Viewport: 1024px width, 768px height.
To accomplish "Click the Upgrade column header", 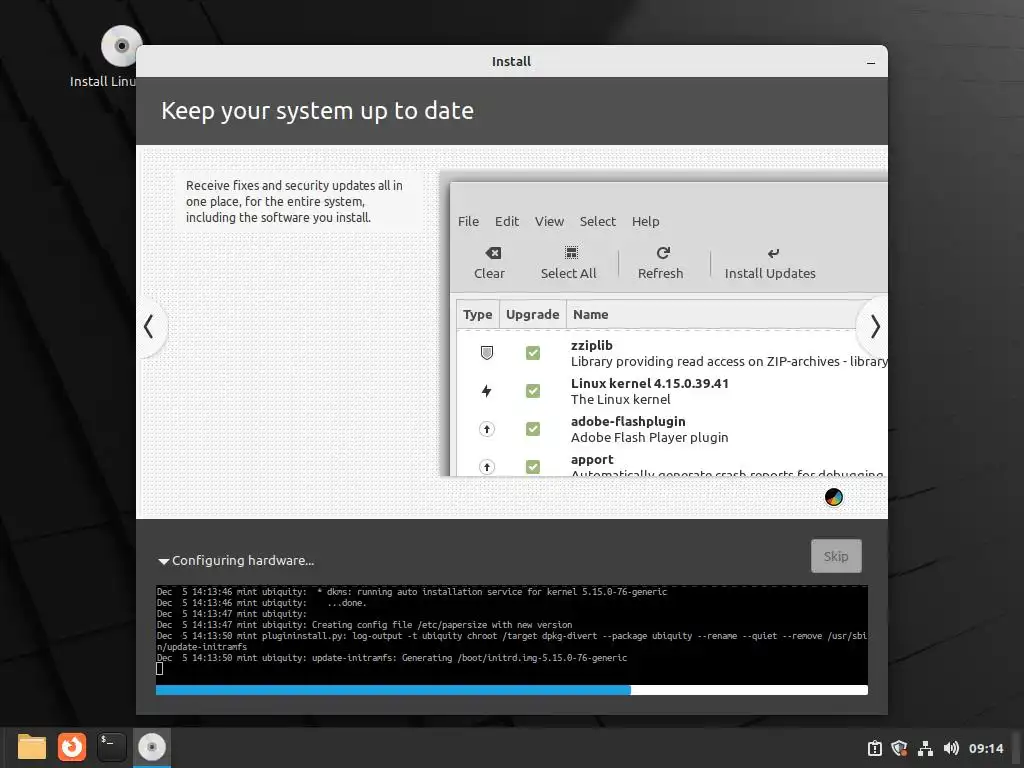I will click(532, 315).
